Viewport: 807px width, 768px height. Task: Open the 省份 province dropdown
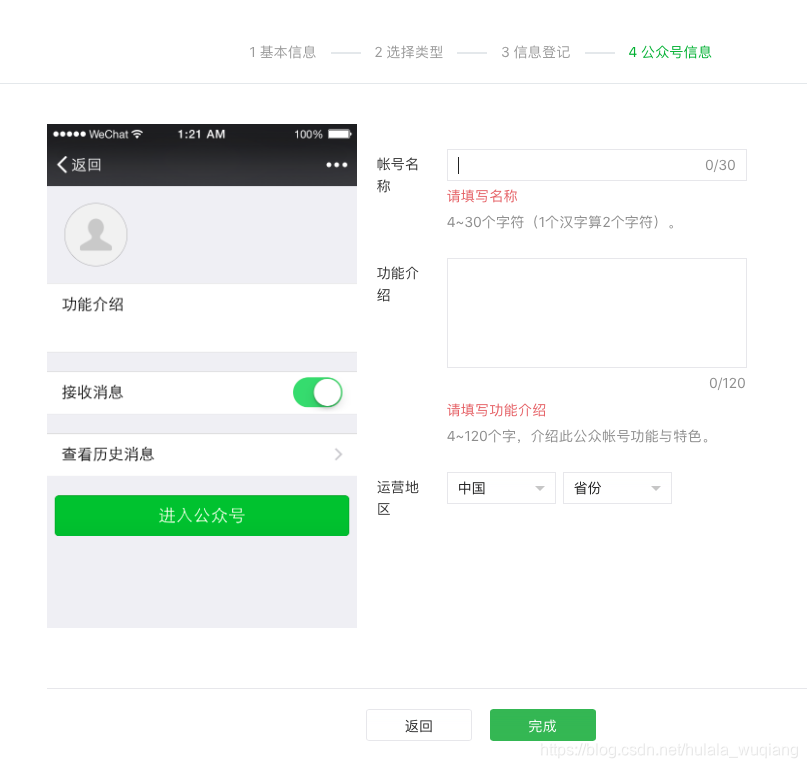point(617,488)
